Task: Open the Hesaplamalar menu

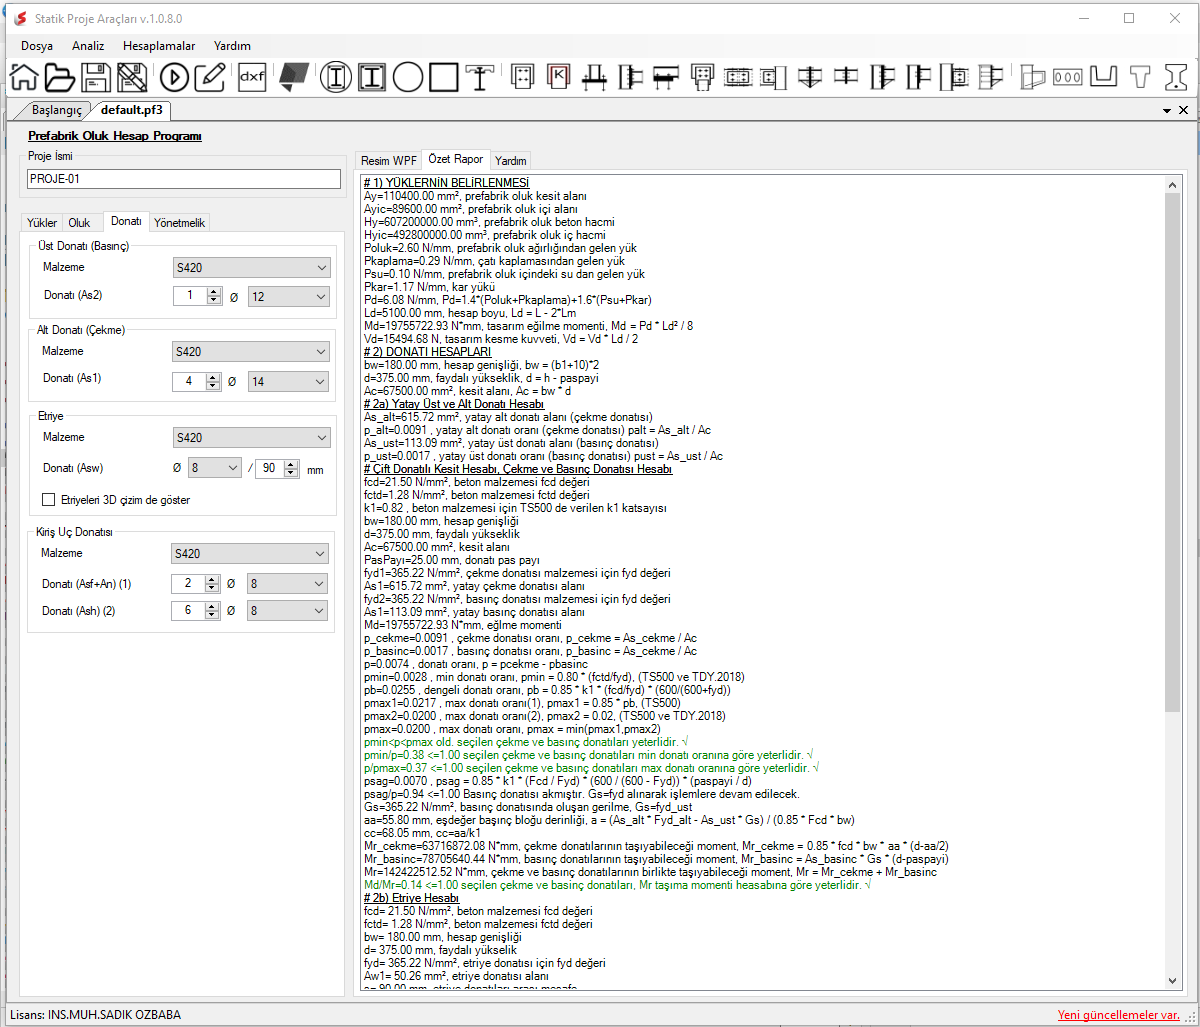Action: [x=159, y=46]
